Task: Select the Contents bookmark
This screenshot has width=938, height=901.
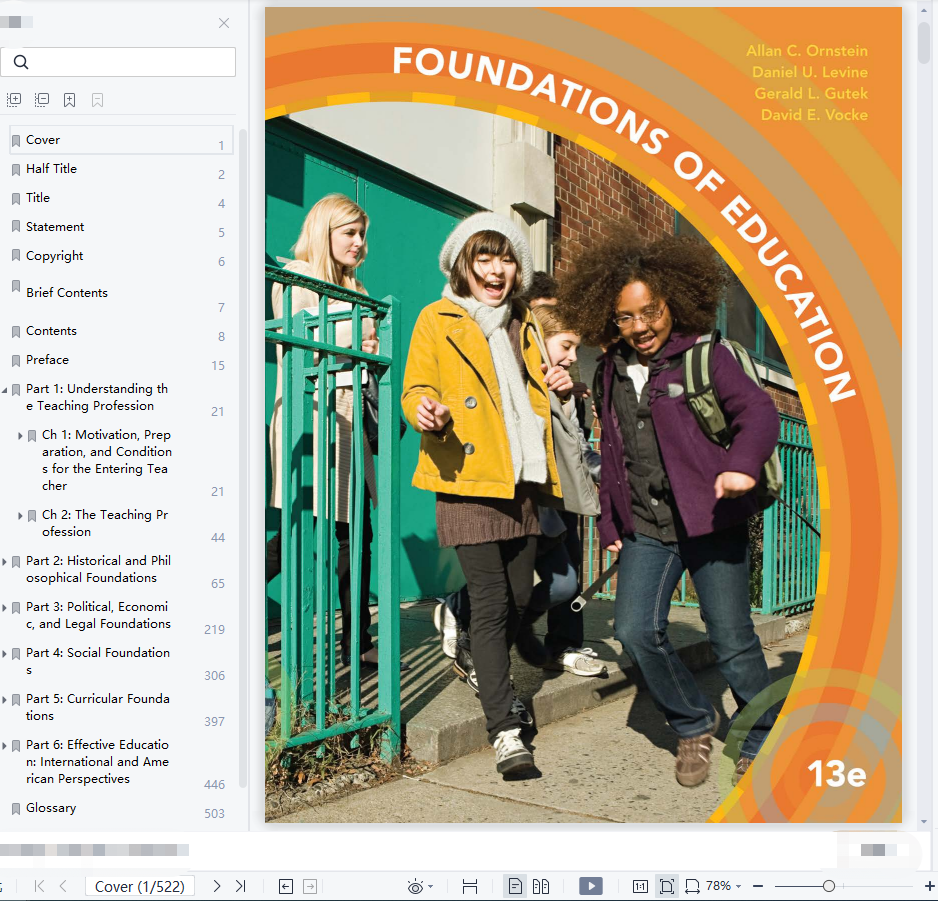Action: pyautogui.click(x=51, y=331)
